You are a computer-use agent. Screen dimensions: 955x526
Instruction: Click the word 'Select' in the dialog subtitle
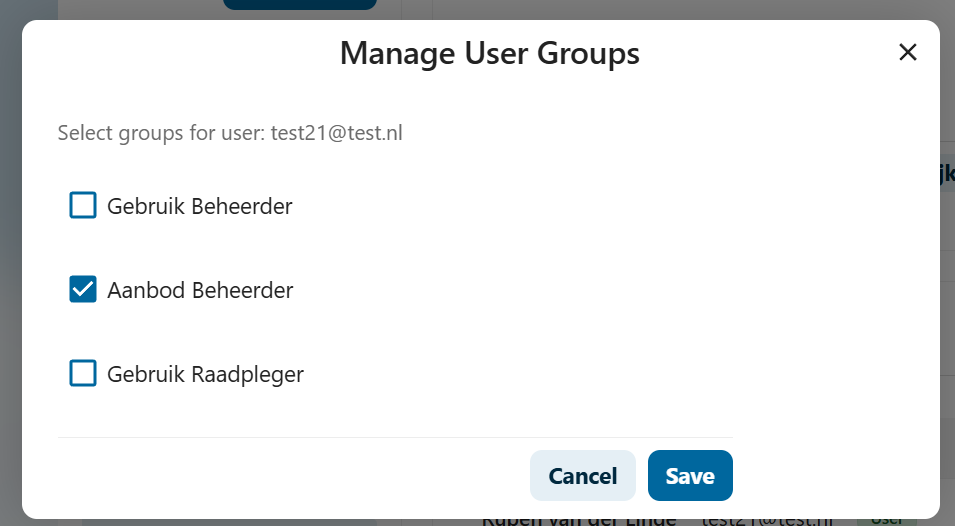[x=84, y=133]
